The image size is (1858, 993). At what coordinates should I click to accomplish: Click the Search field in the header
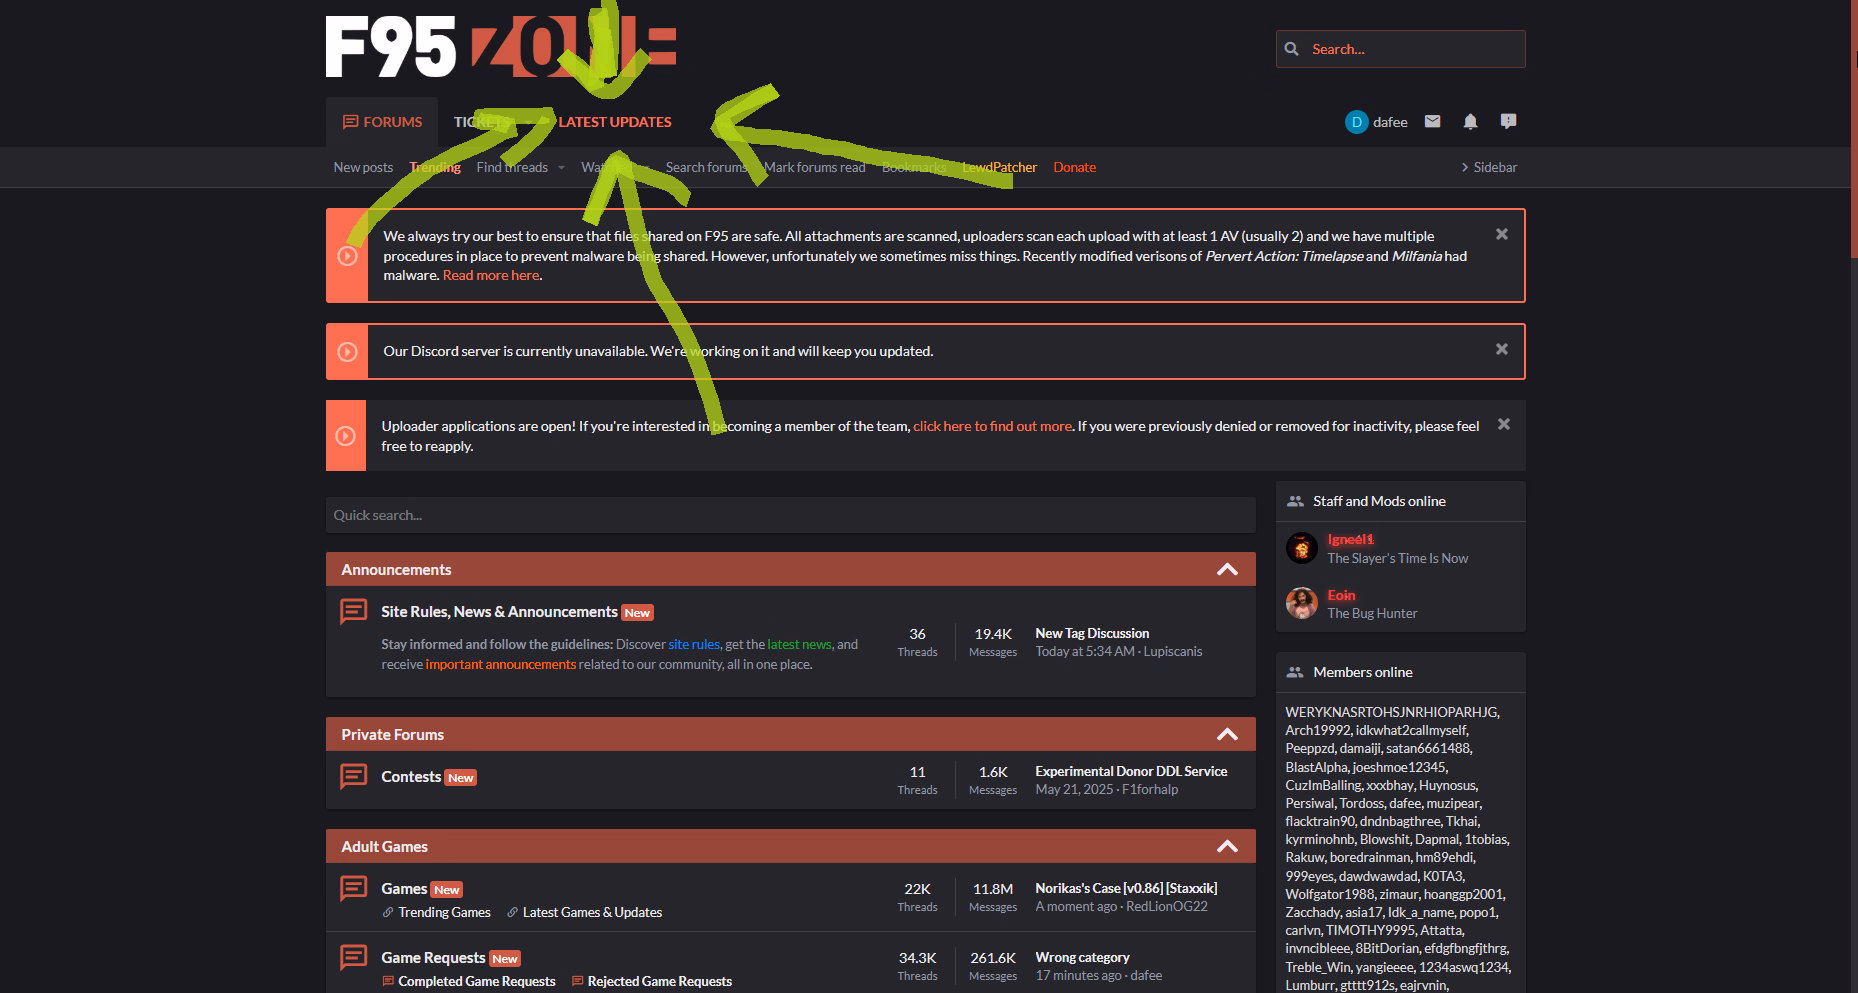click(1400, 49)
